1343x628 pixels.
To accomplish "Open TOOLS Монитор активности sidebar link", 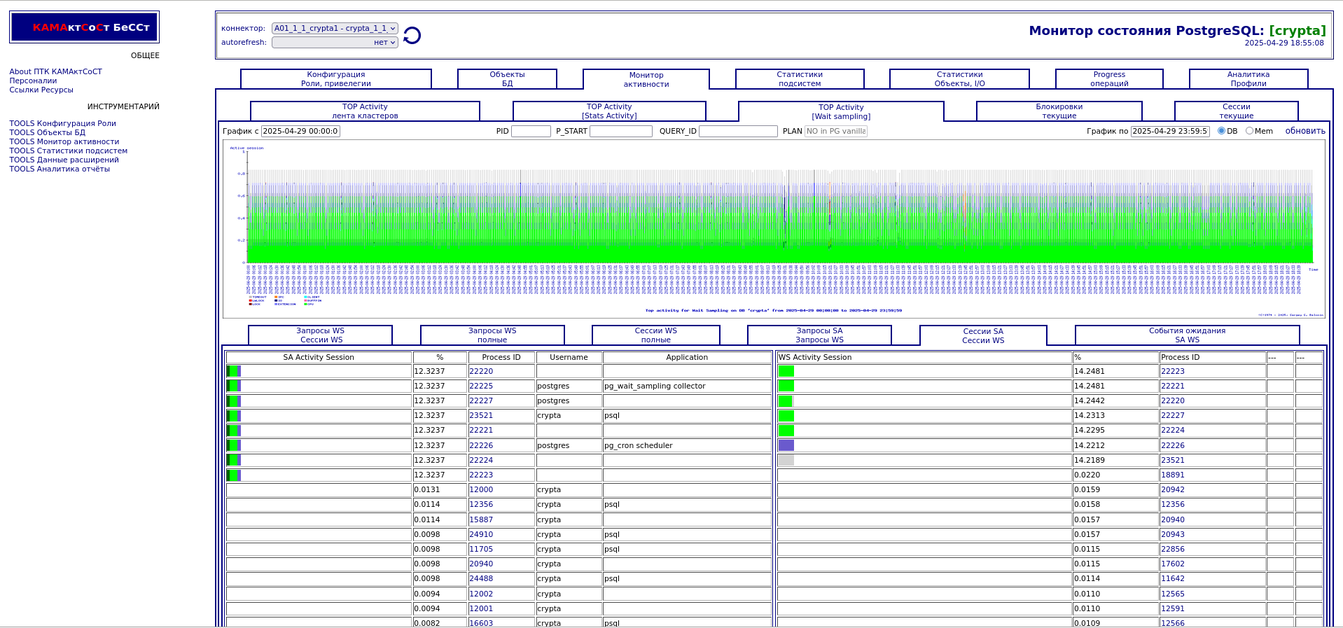I will (64, 142).
